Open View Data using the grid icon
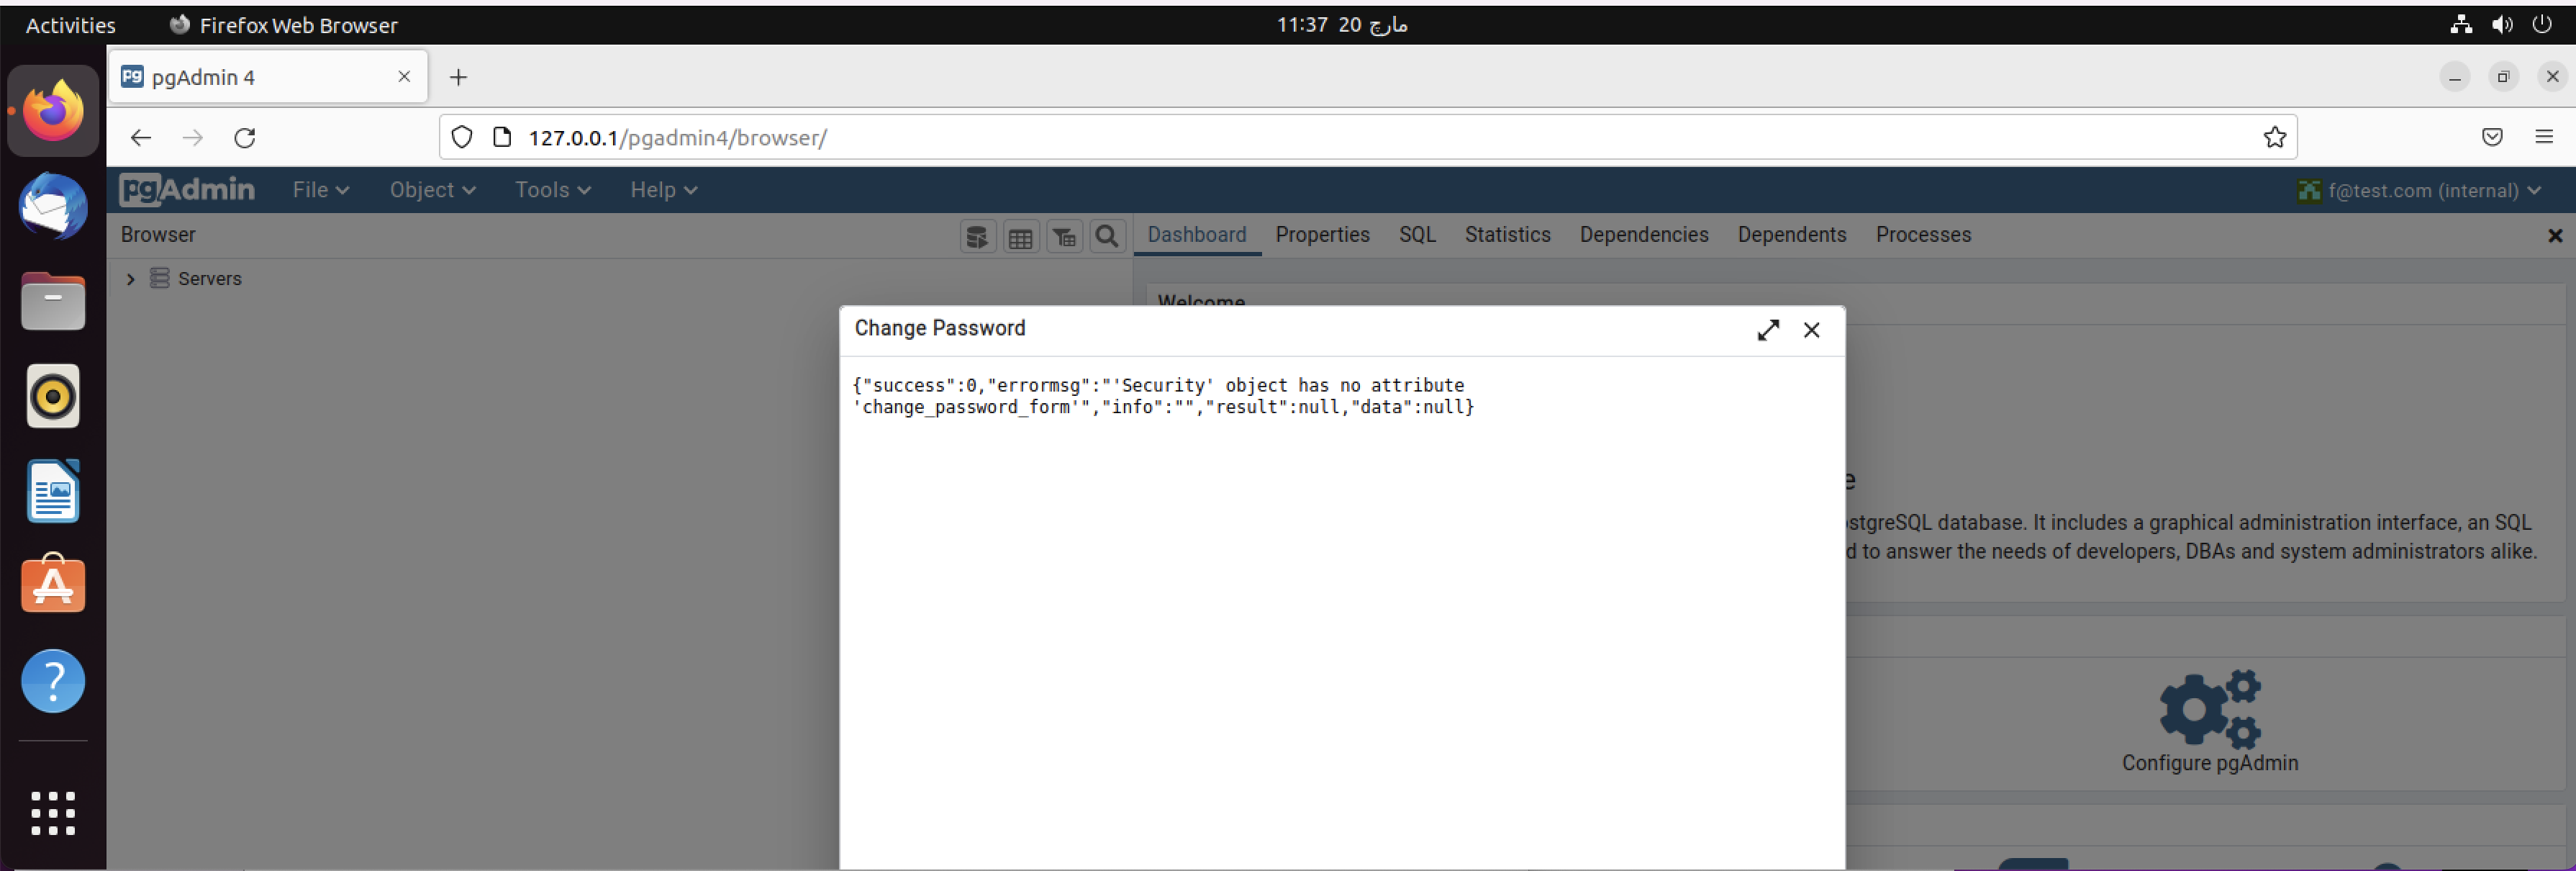2576x871 pixels. tap(1021, 236)
